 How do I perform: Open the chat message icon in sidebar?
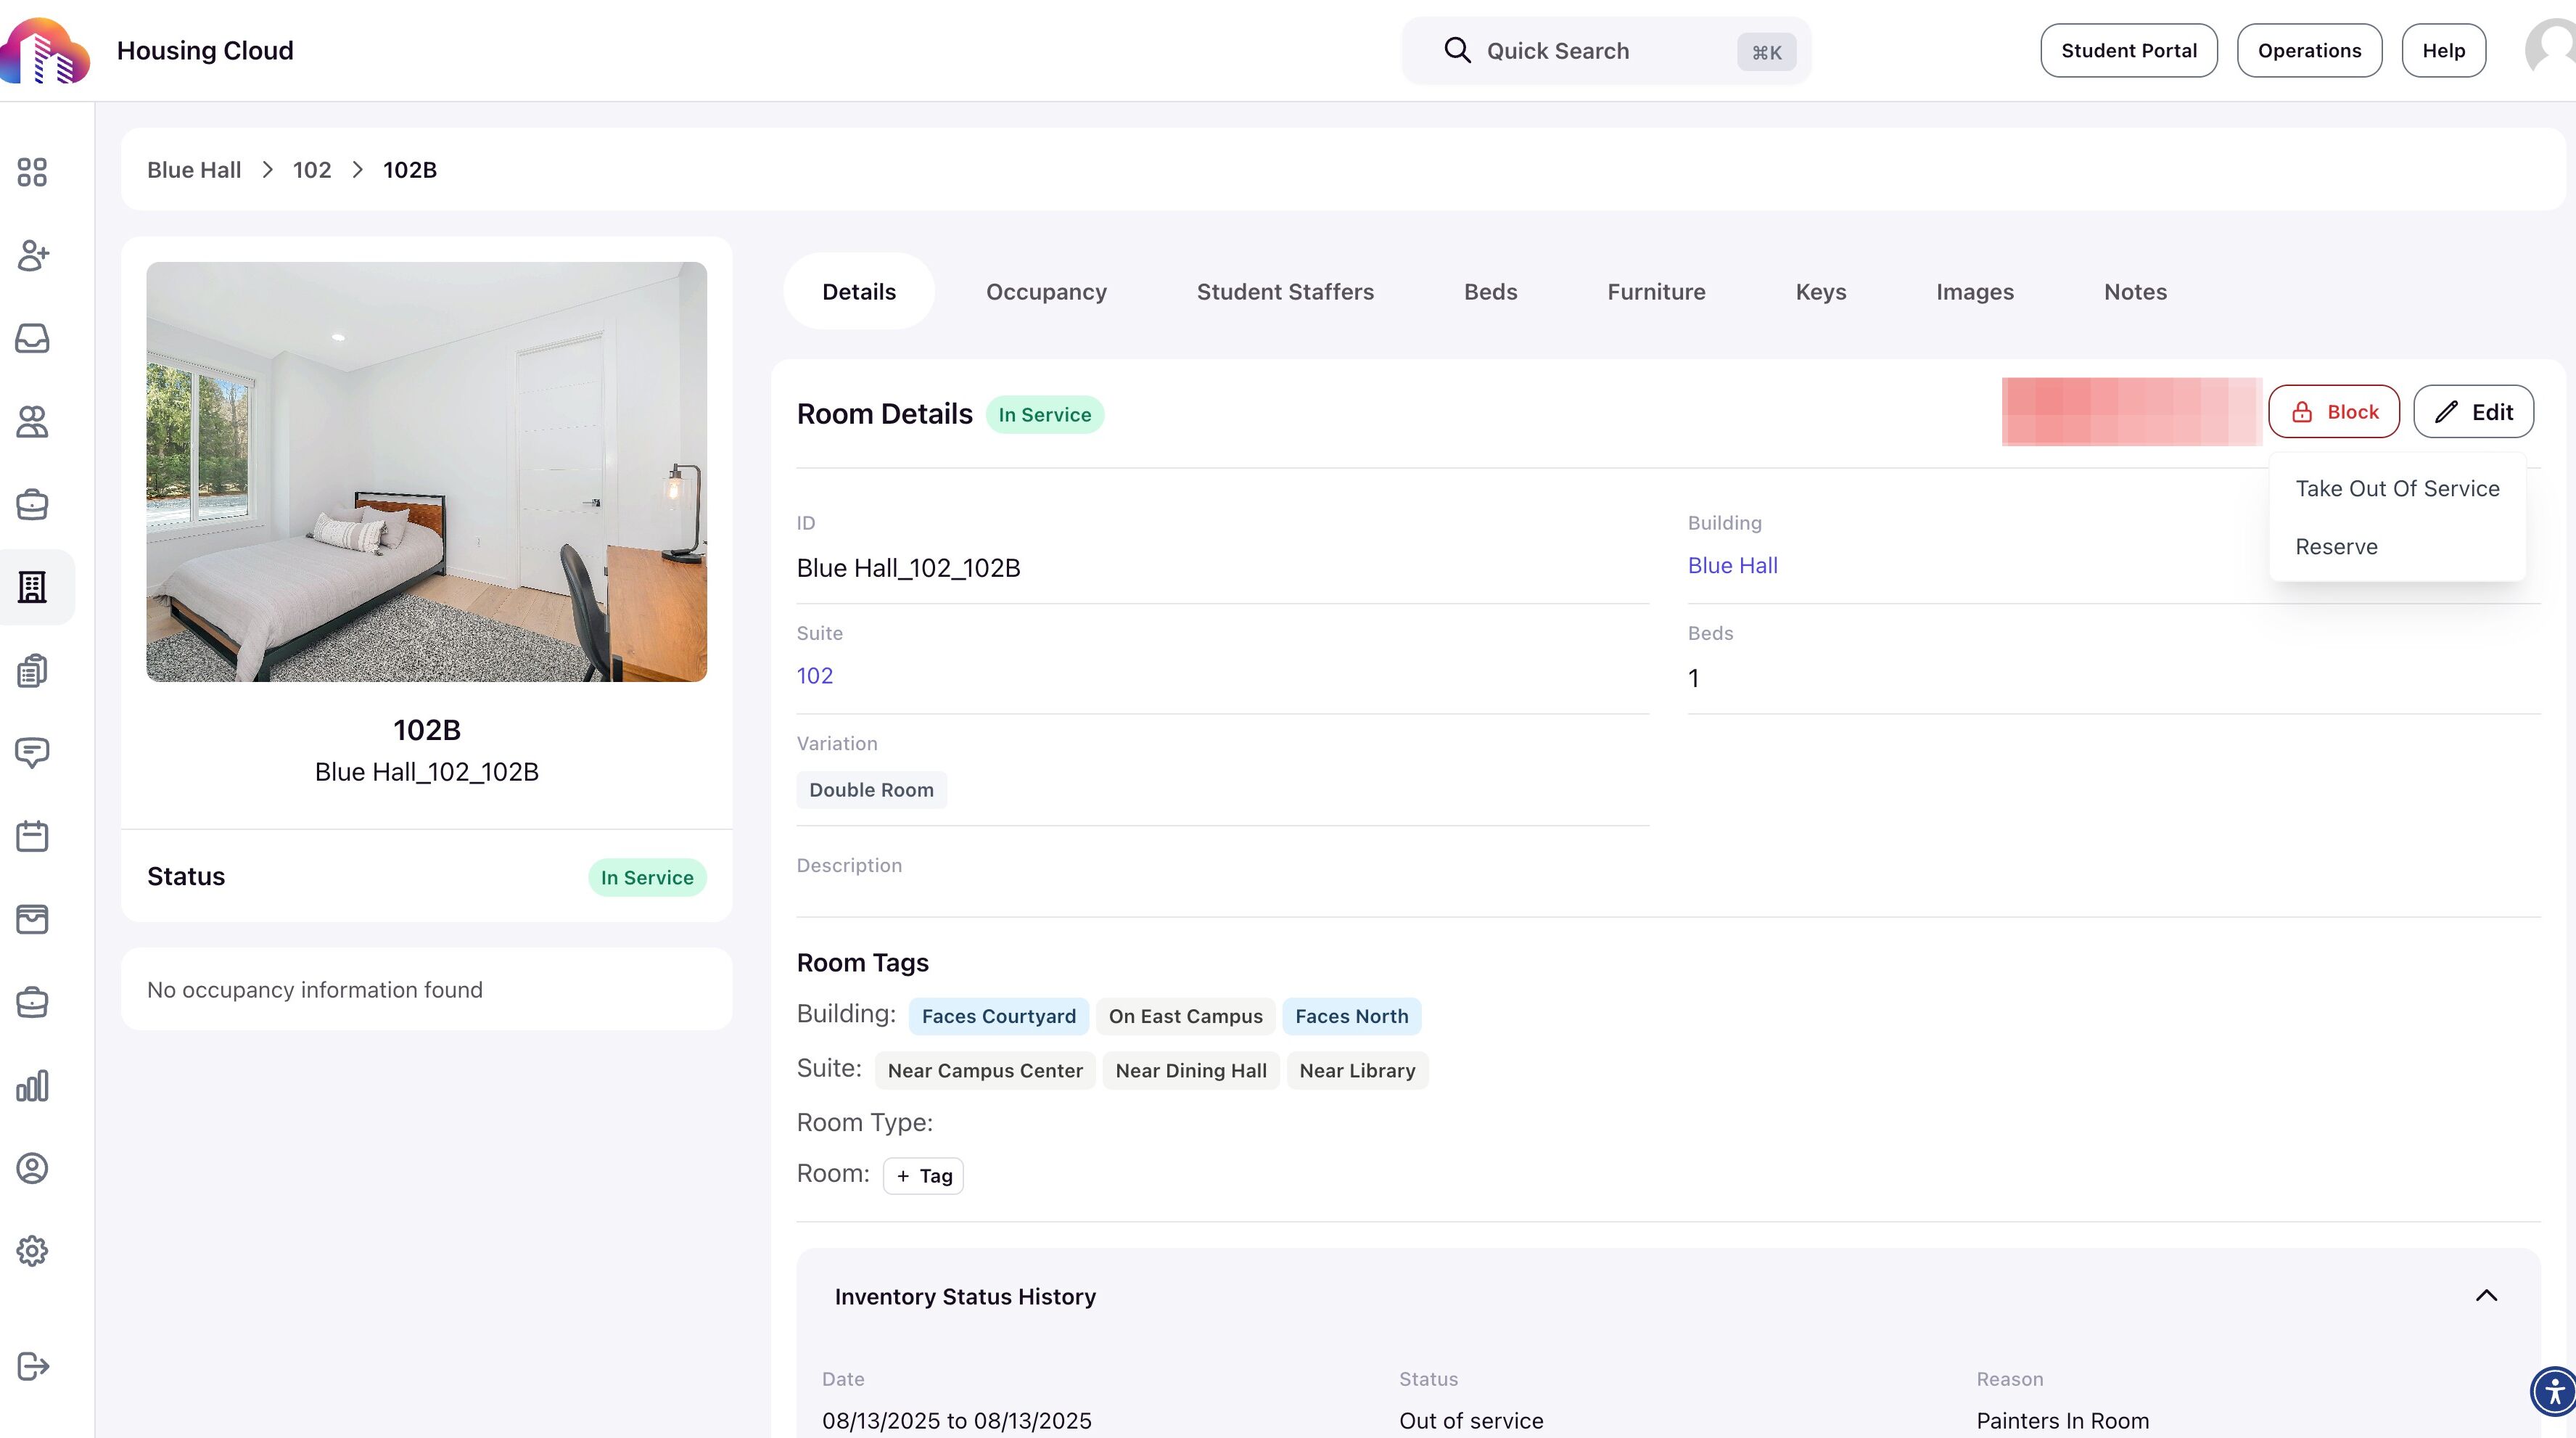tap(32, 753)
